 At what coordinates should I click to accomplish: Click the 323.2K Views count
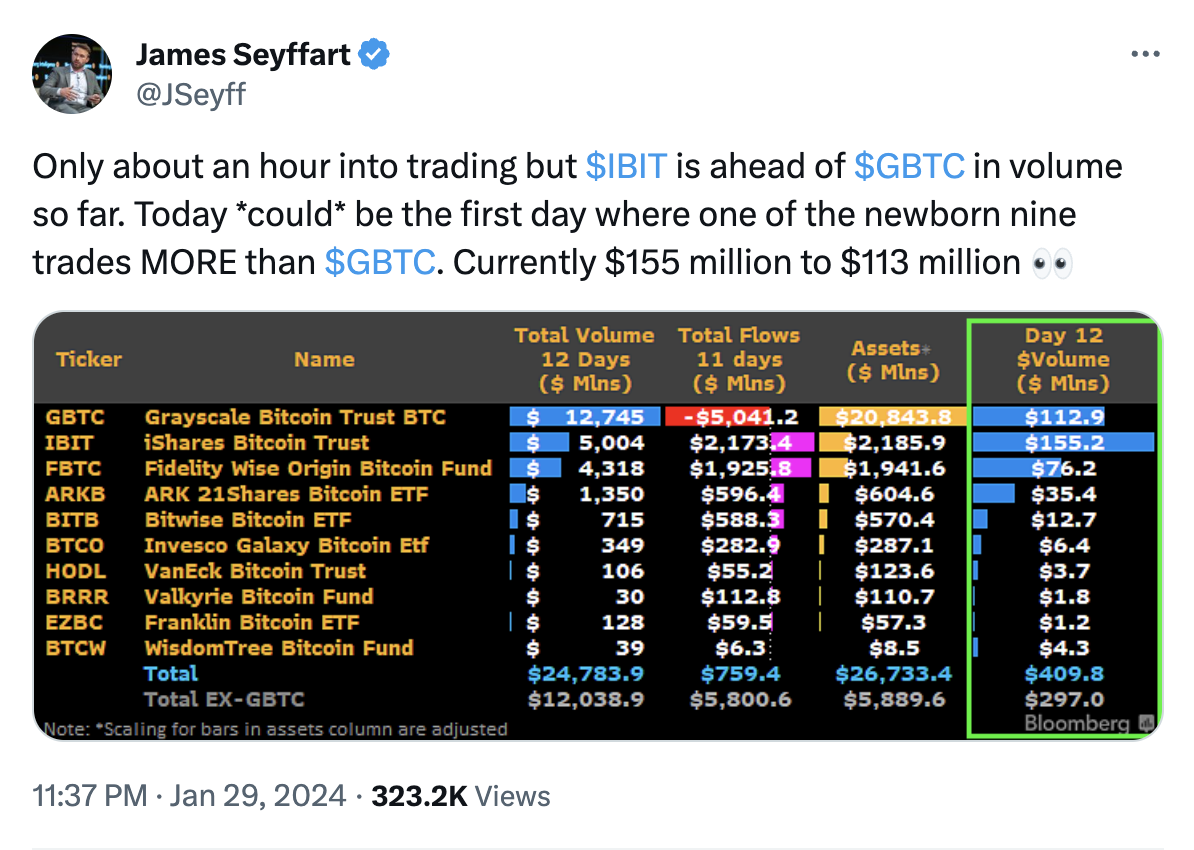tap(460, 796)
